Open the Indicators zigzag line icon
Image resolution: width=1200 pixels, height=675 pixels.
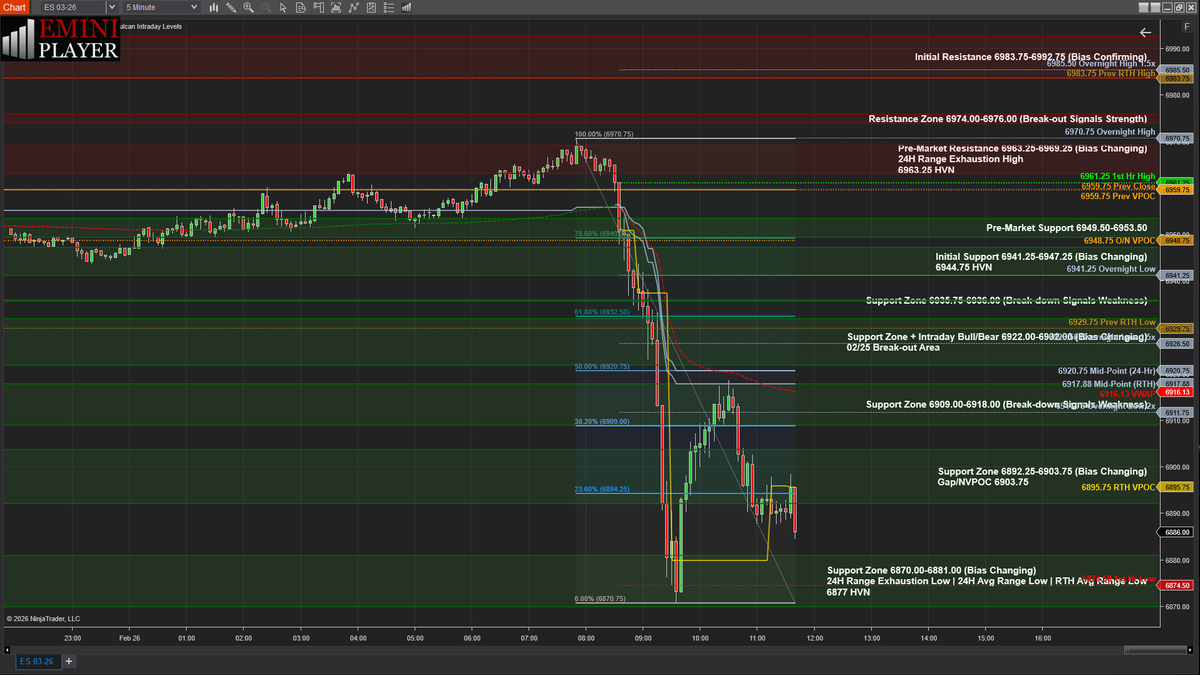point(354,7)
